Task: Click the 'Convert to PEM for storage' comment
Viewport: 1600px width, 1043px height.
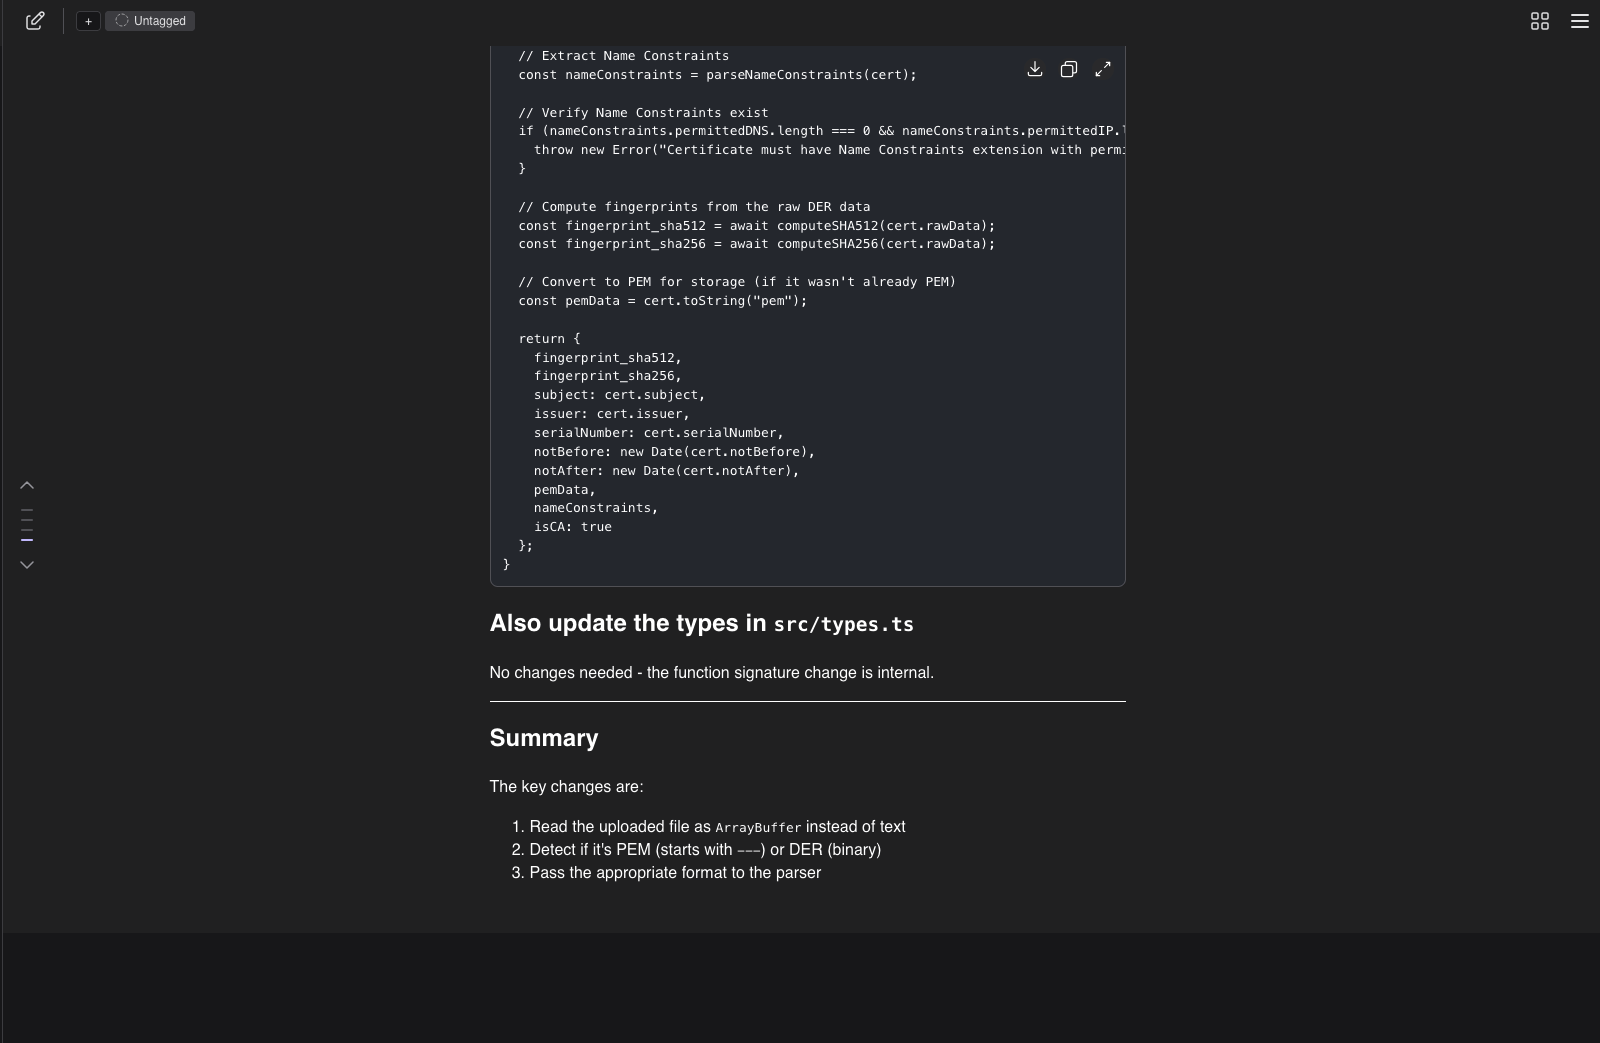Action: pyautogui.click(x=737, y=282)
